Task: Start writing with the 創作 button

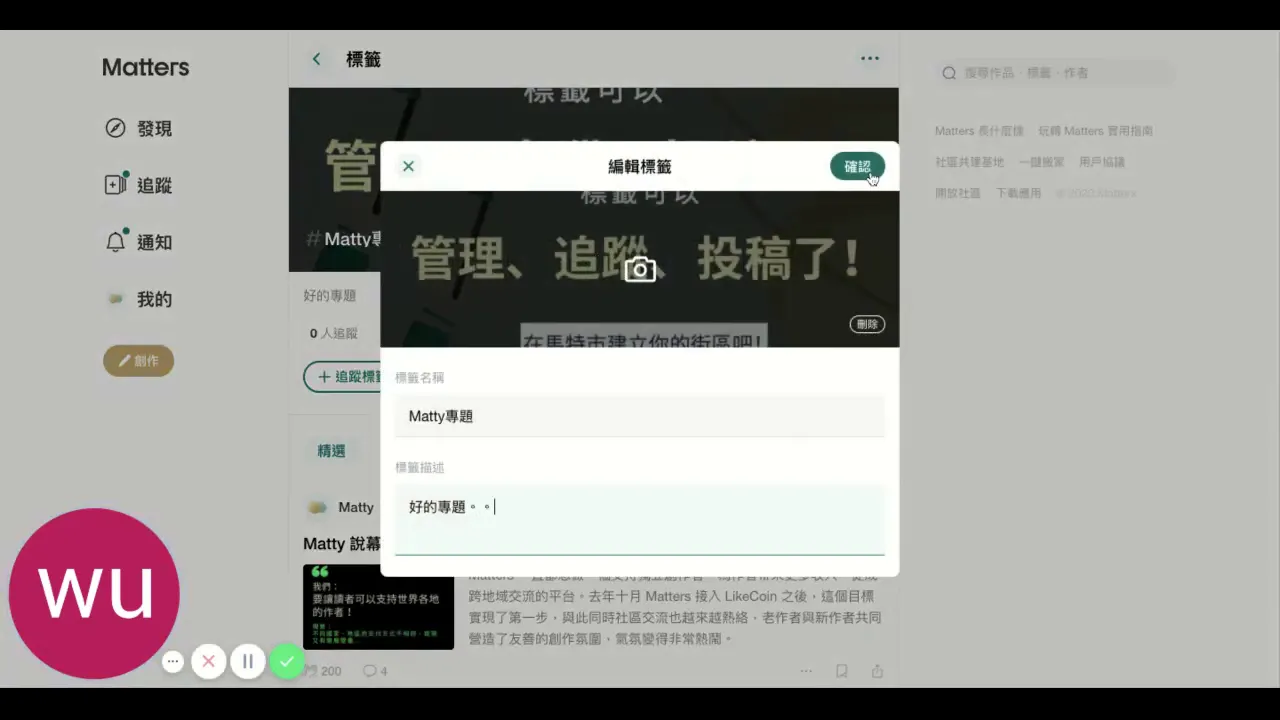Action: pyautogui.click(x=139, y=361)
